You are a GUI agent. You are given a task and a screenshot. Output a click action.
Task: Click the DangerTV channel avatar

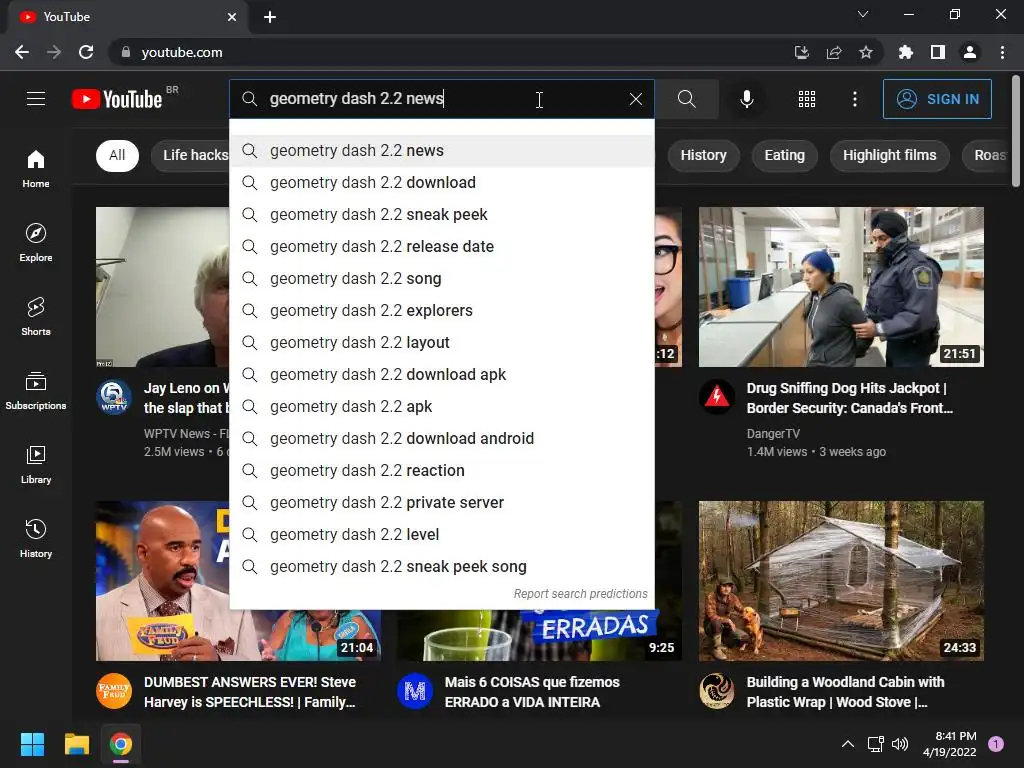717,396
